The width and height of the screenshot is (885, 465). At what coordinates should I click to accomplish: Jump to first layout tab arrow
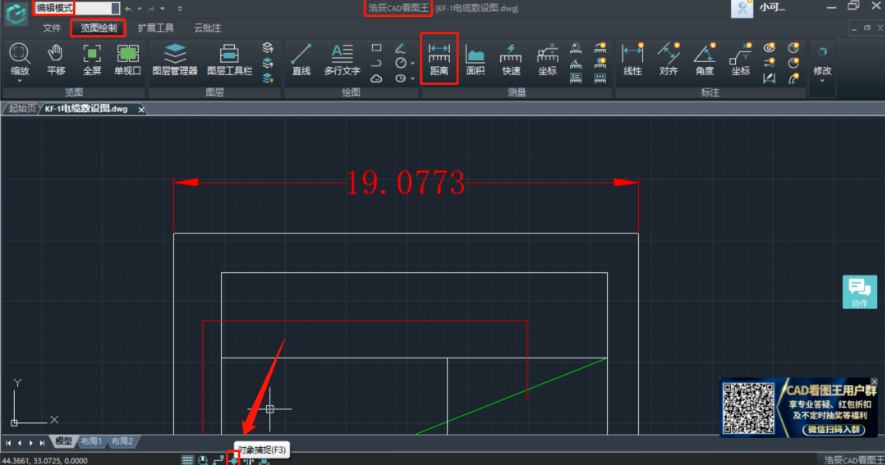(8, 442)
